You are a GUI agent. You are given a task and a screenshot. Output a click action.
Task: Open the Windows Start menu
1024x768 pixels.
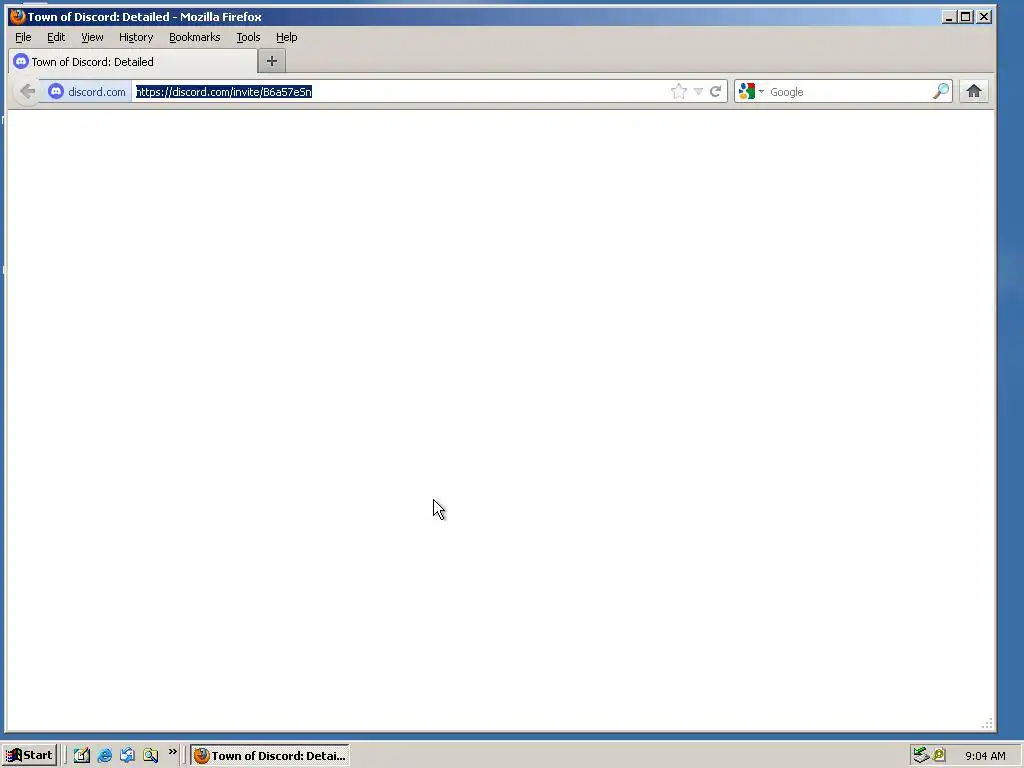(x=29, y=756)
